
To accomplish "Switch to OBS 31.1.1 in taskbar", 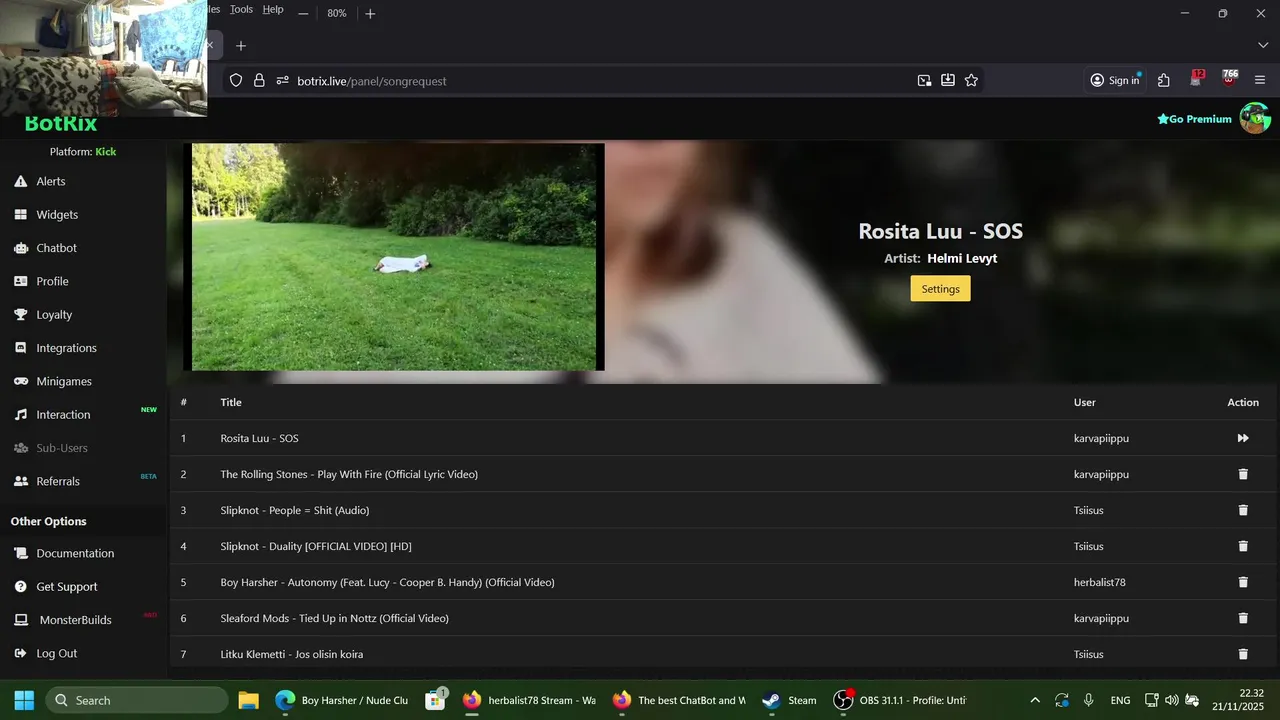I will click(x=903, y=700).
